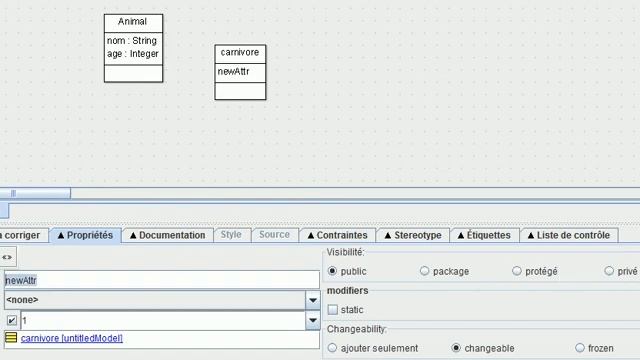
Task: Toggle the multiplicity checkbox
Action: click(x=12, y=320)
